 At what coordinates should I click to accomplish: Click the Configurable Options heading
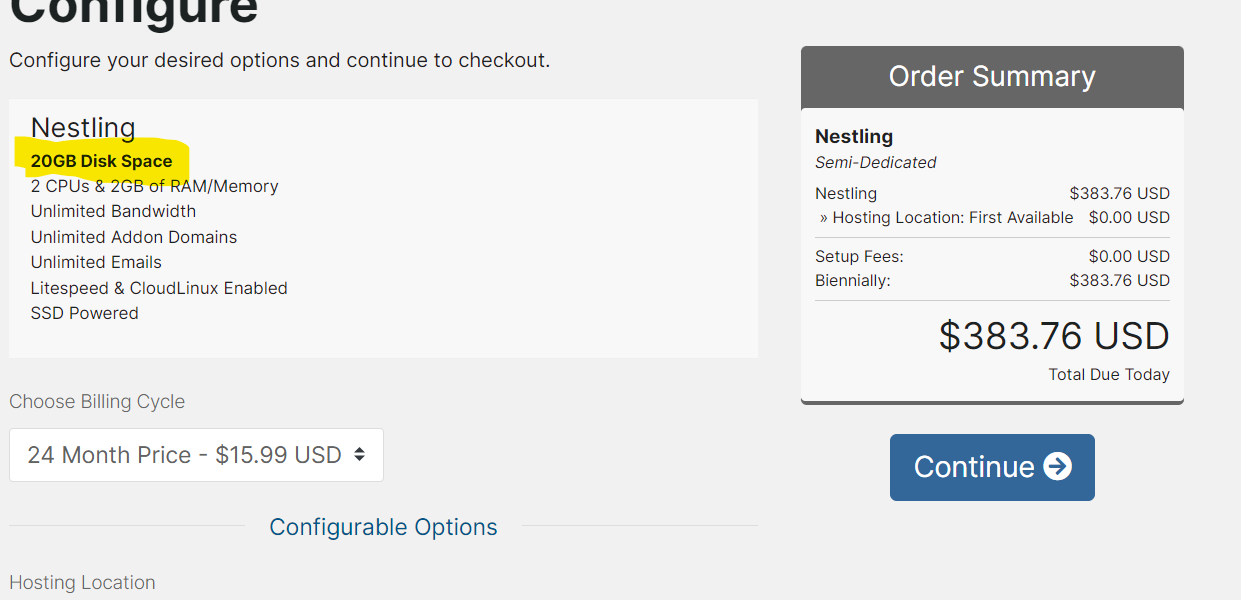[x=383, y=527]
